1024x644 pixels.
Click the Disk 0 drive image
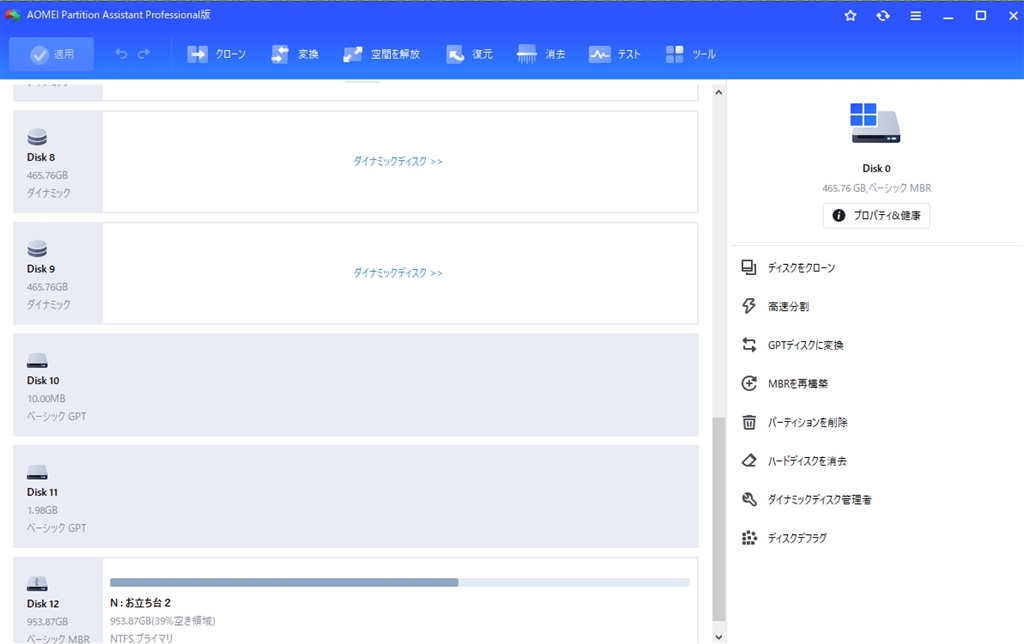tap(876, 123)
